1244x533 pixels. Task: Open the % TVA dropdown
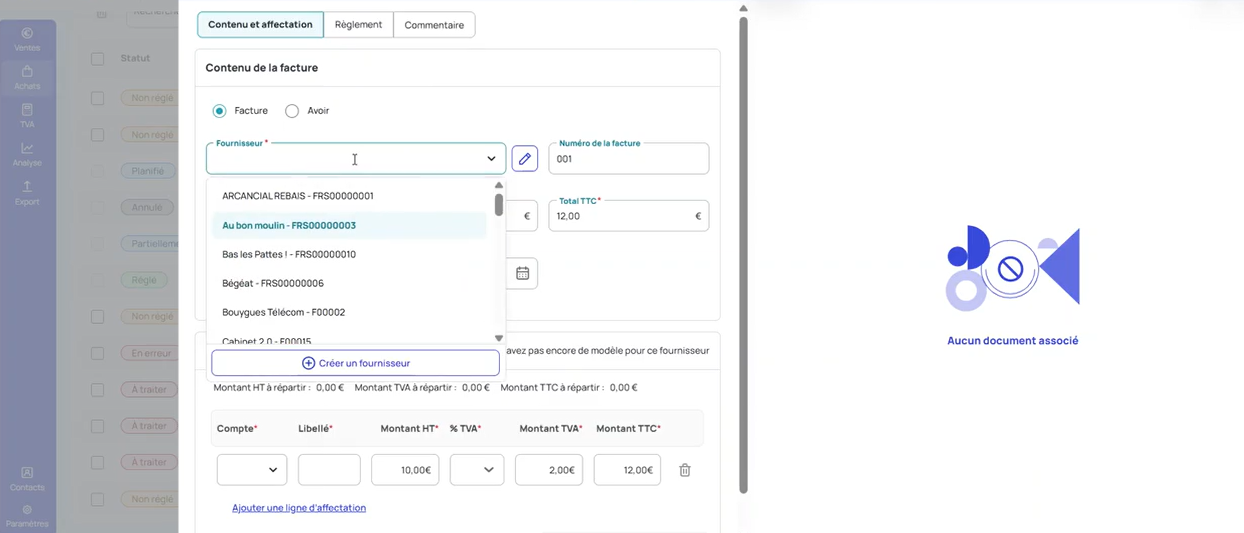477,470
